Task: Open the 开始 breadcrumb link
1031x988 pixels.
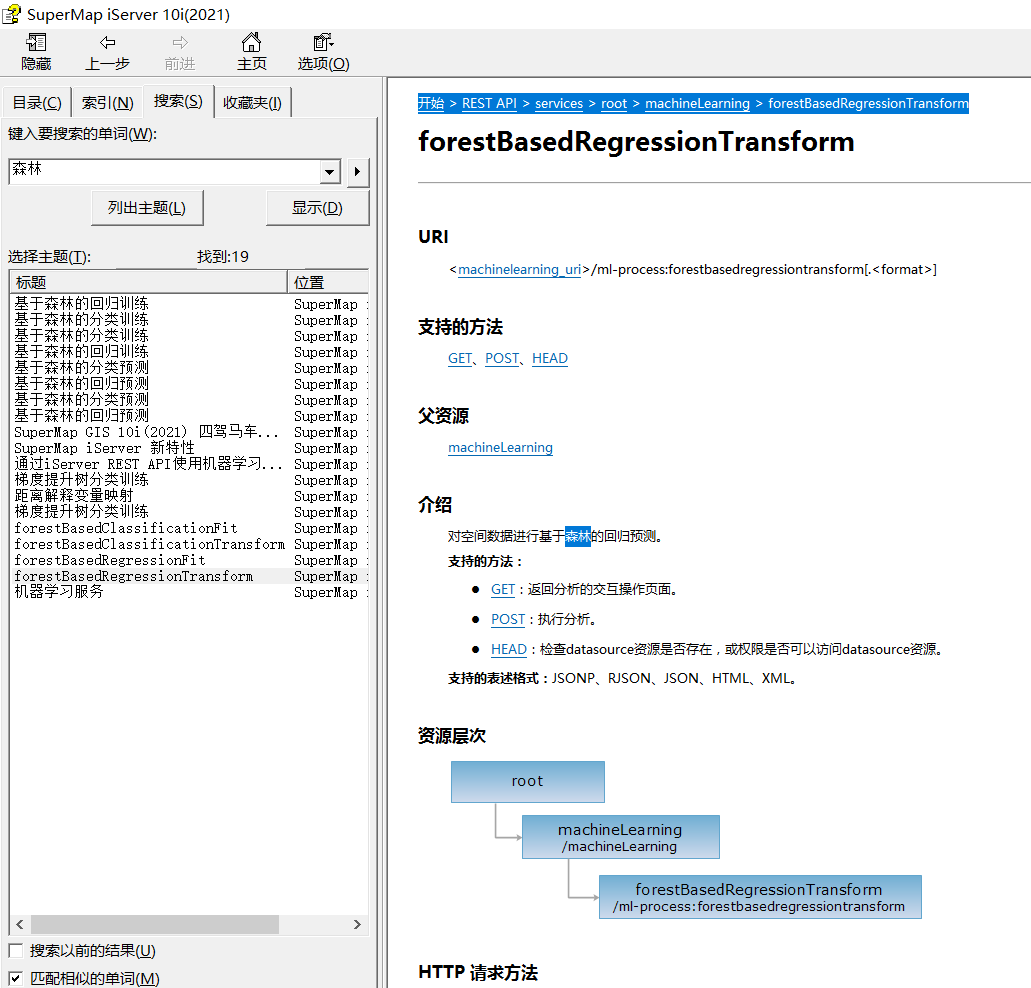Action: [431, 103]
